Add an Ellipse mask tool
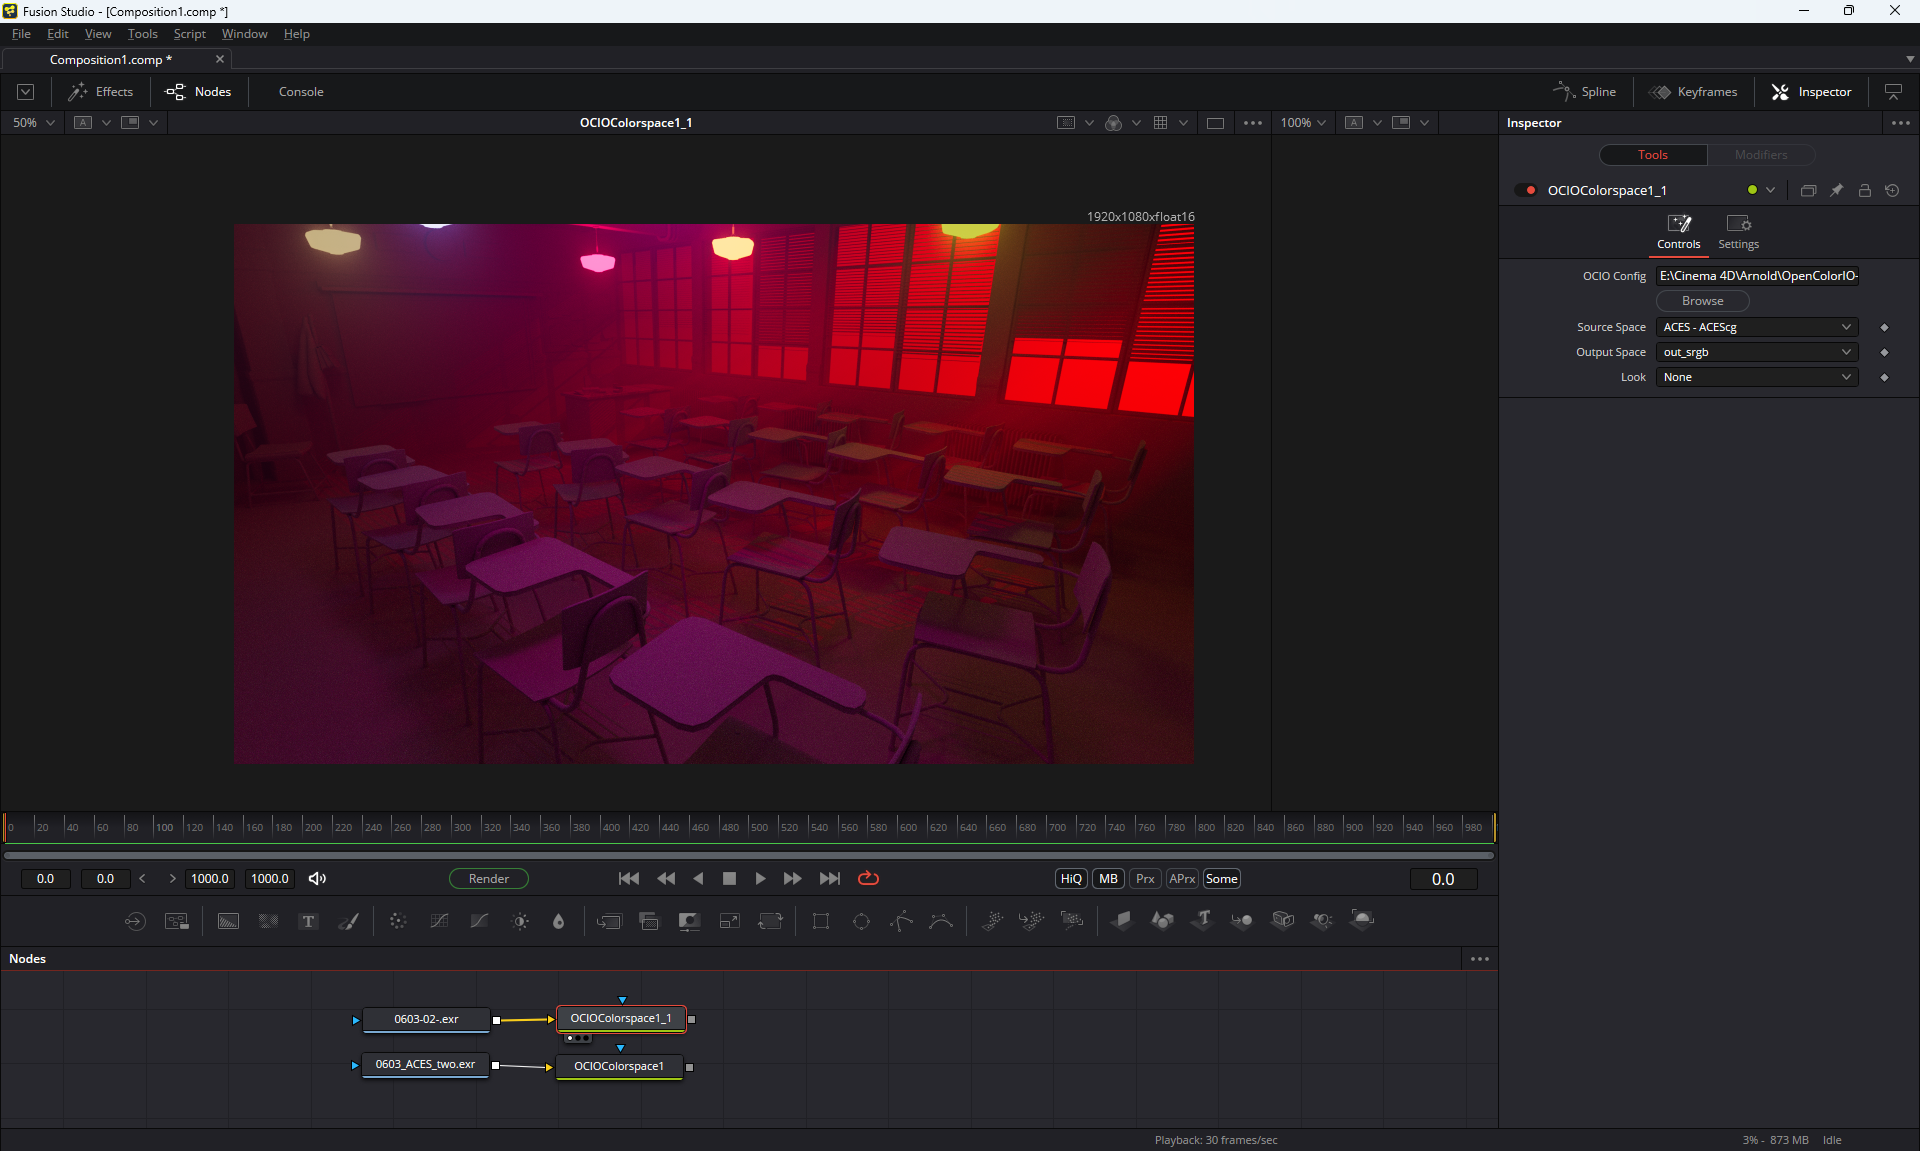Viewport: 1920px width, 1151px height. pos(861,921)
